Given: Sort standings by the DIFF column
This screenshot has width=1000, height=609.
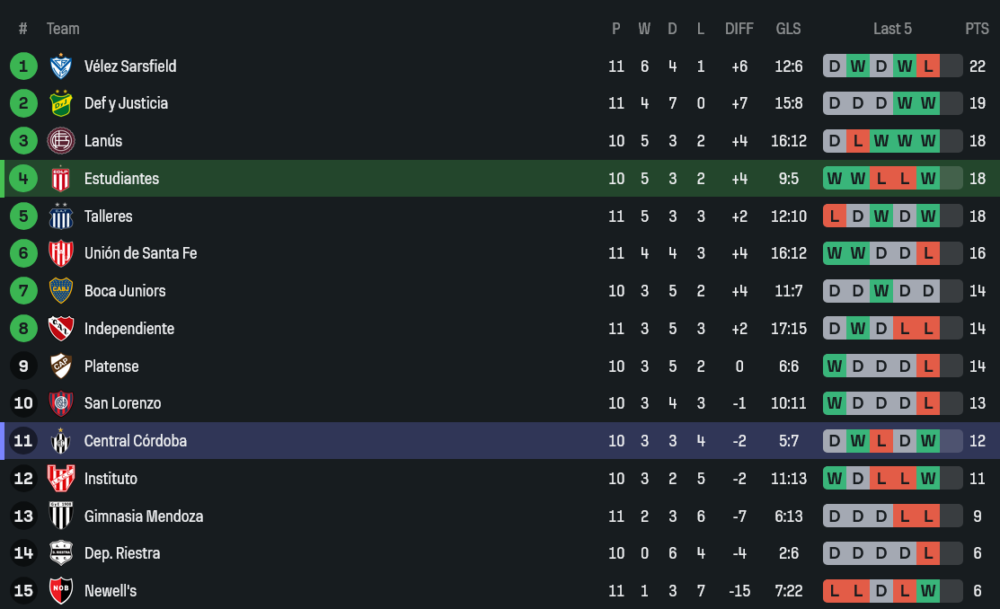Looking at the screenshot, I should click(x=739, y=29).
